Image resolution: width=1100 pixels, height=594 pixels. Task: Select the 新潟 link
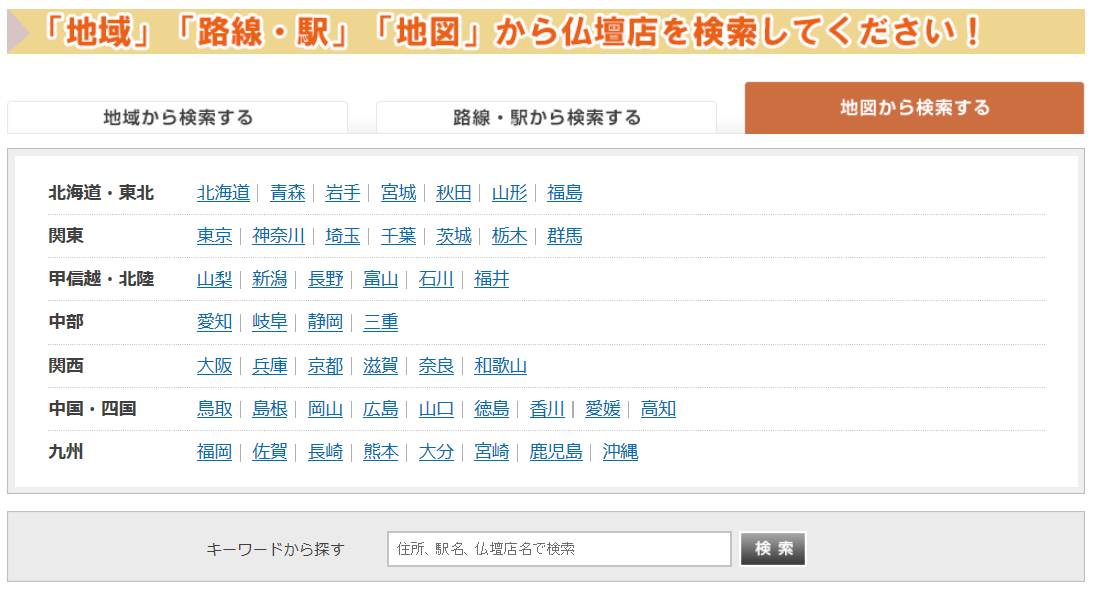(269, 279)
